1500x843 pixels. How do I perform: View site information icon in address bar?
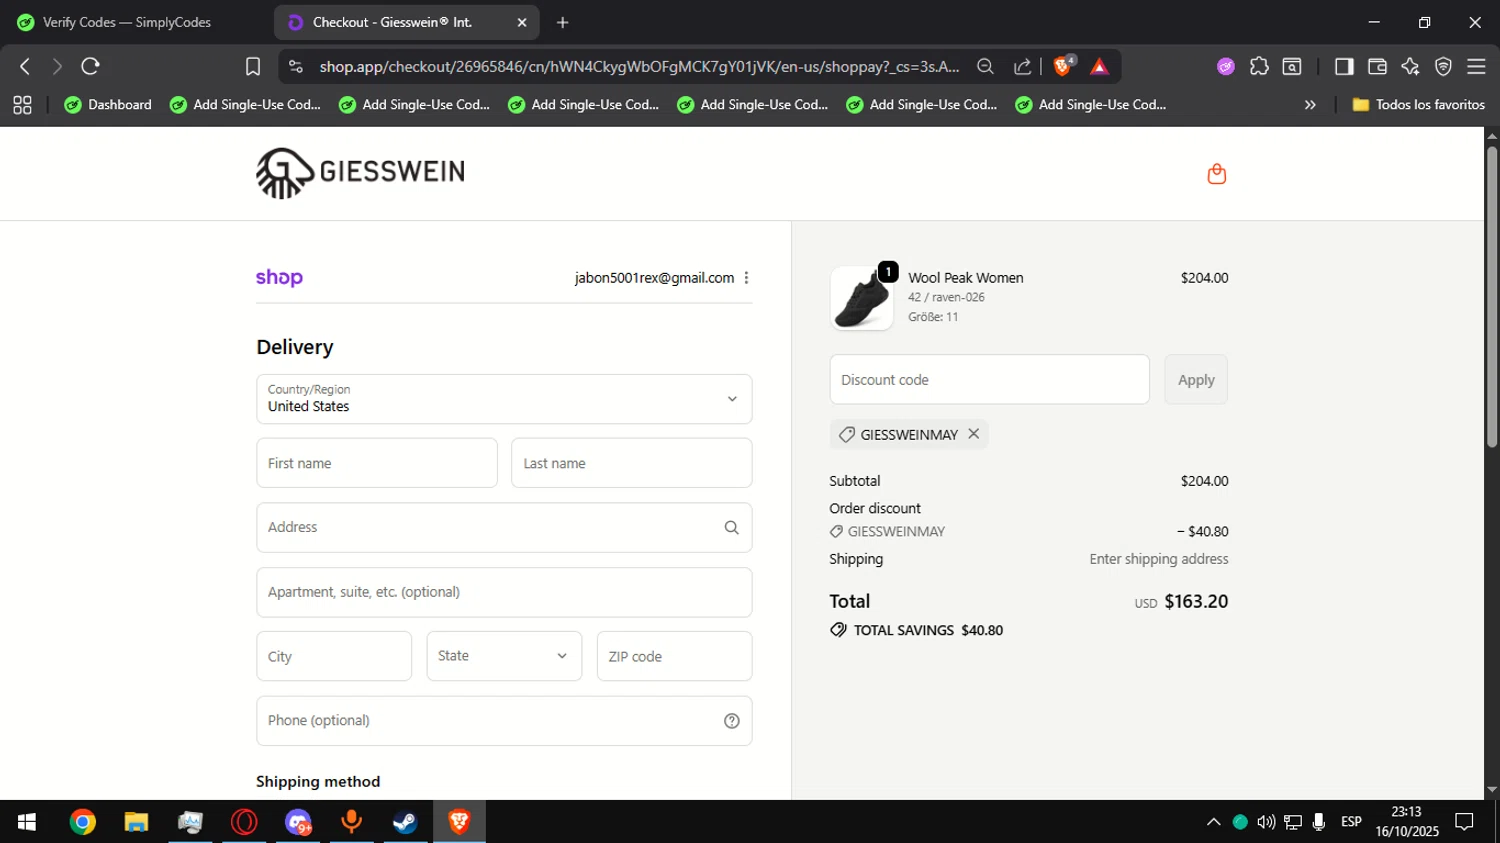pyautogui.click(x=295, y=66)
